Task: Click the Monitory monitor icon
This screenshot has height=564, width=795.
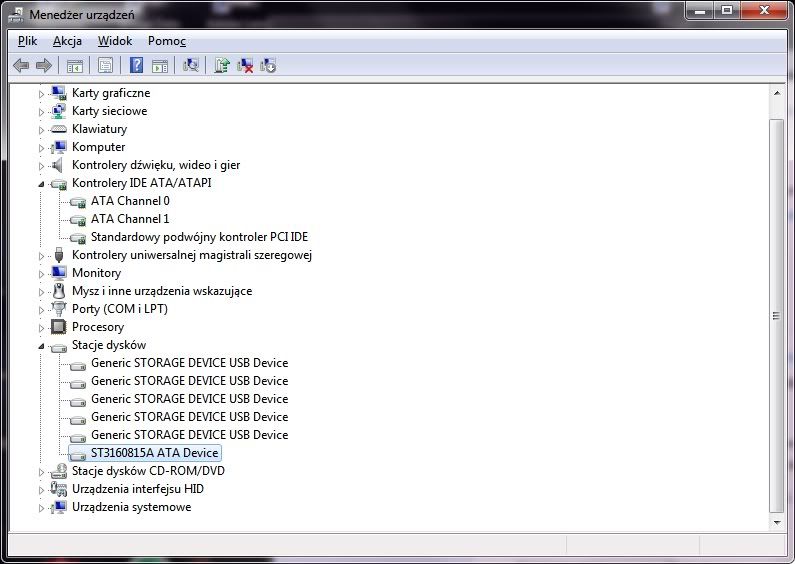Action: pos(59,273)
